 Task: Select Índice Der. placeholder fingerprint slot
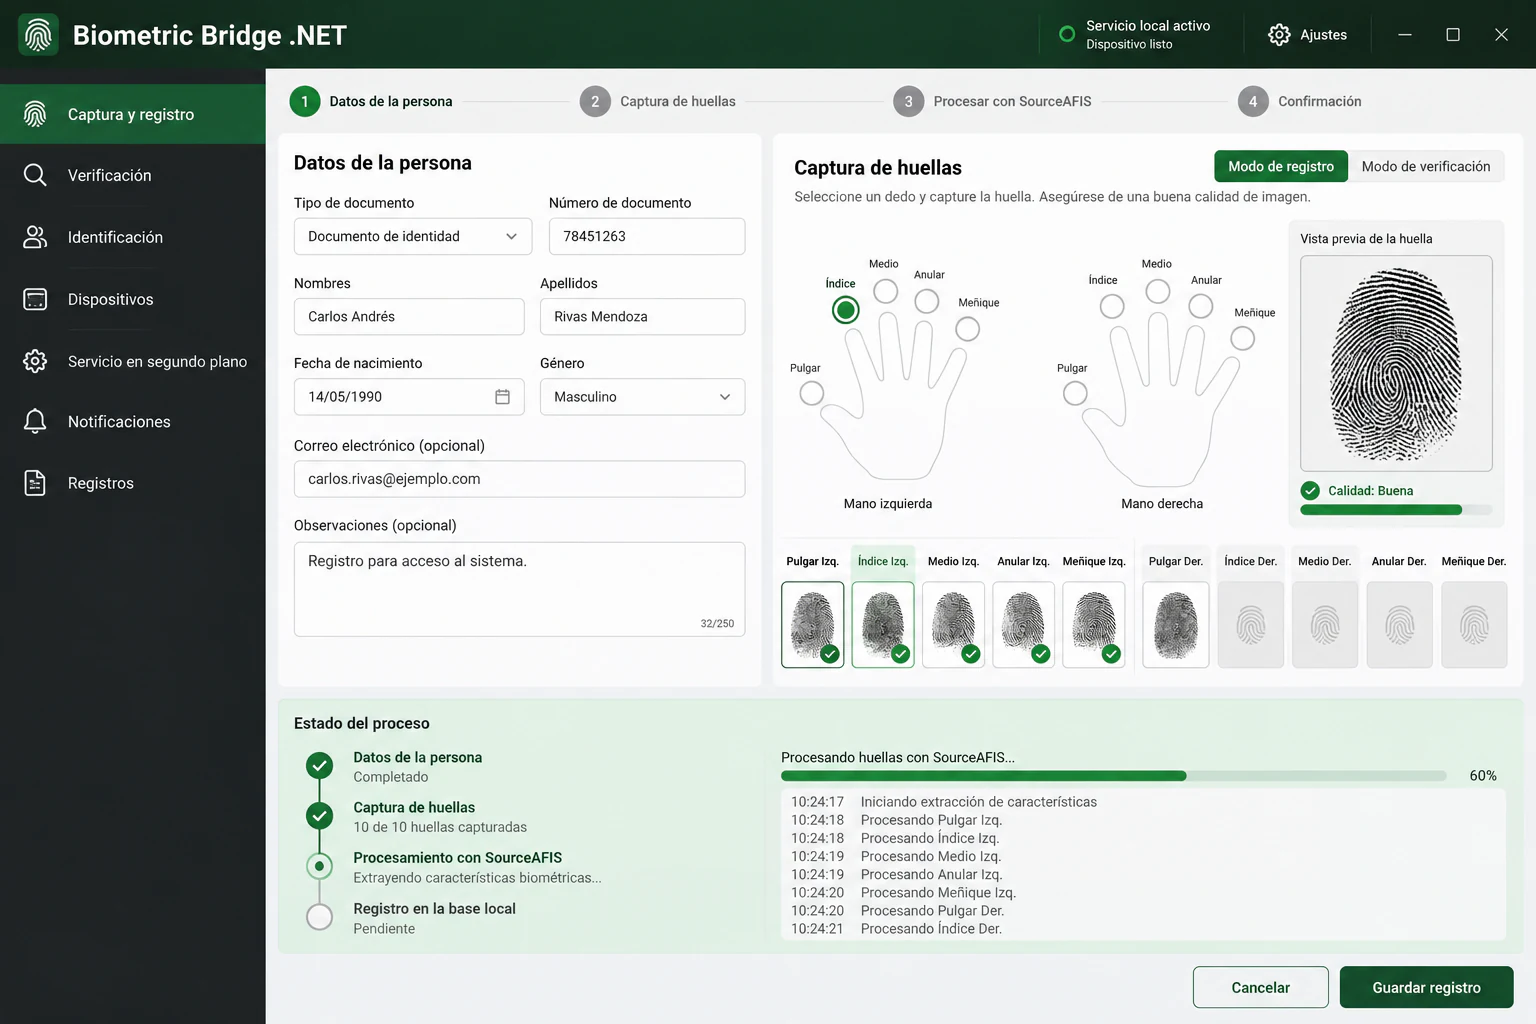click(x=1251, y=625)
